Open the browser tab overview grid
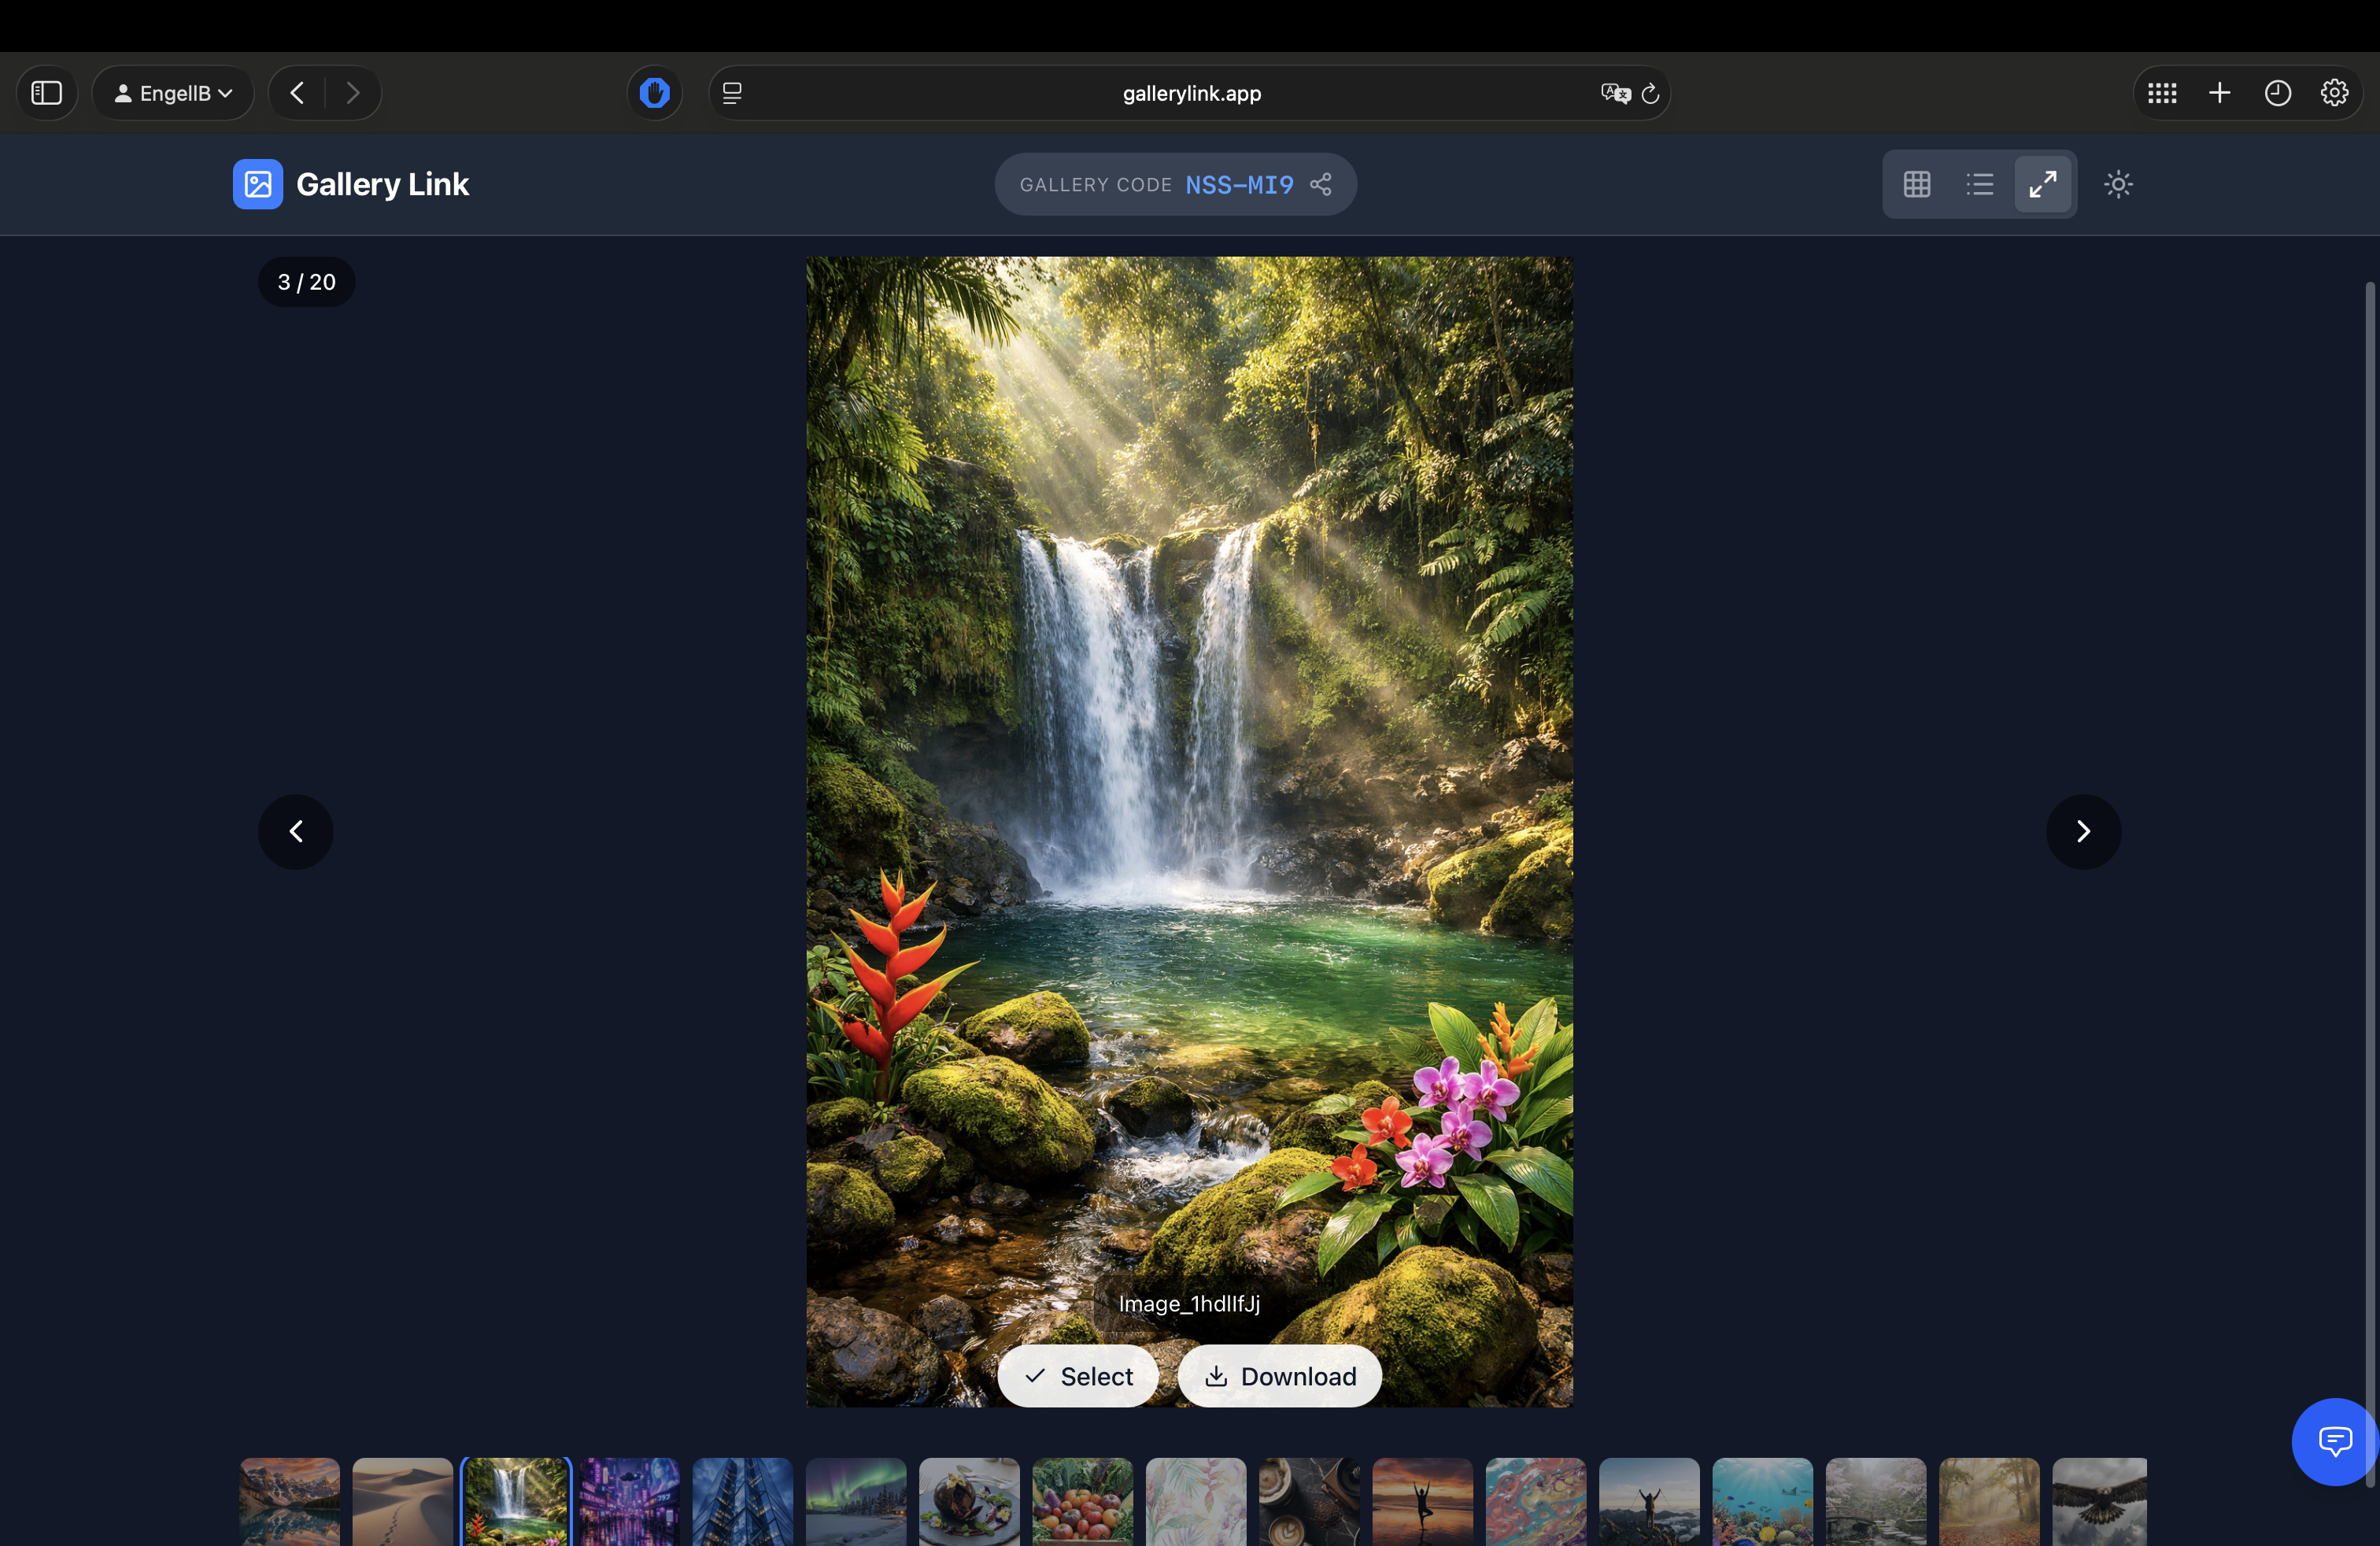The height and width of the screenshot is (1546, 2380). [2161, 93]
